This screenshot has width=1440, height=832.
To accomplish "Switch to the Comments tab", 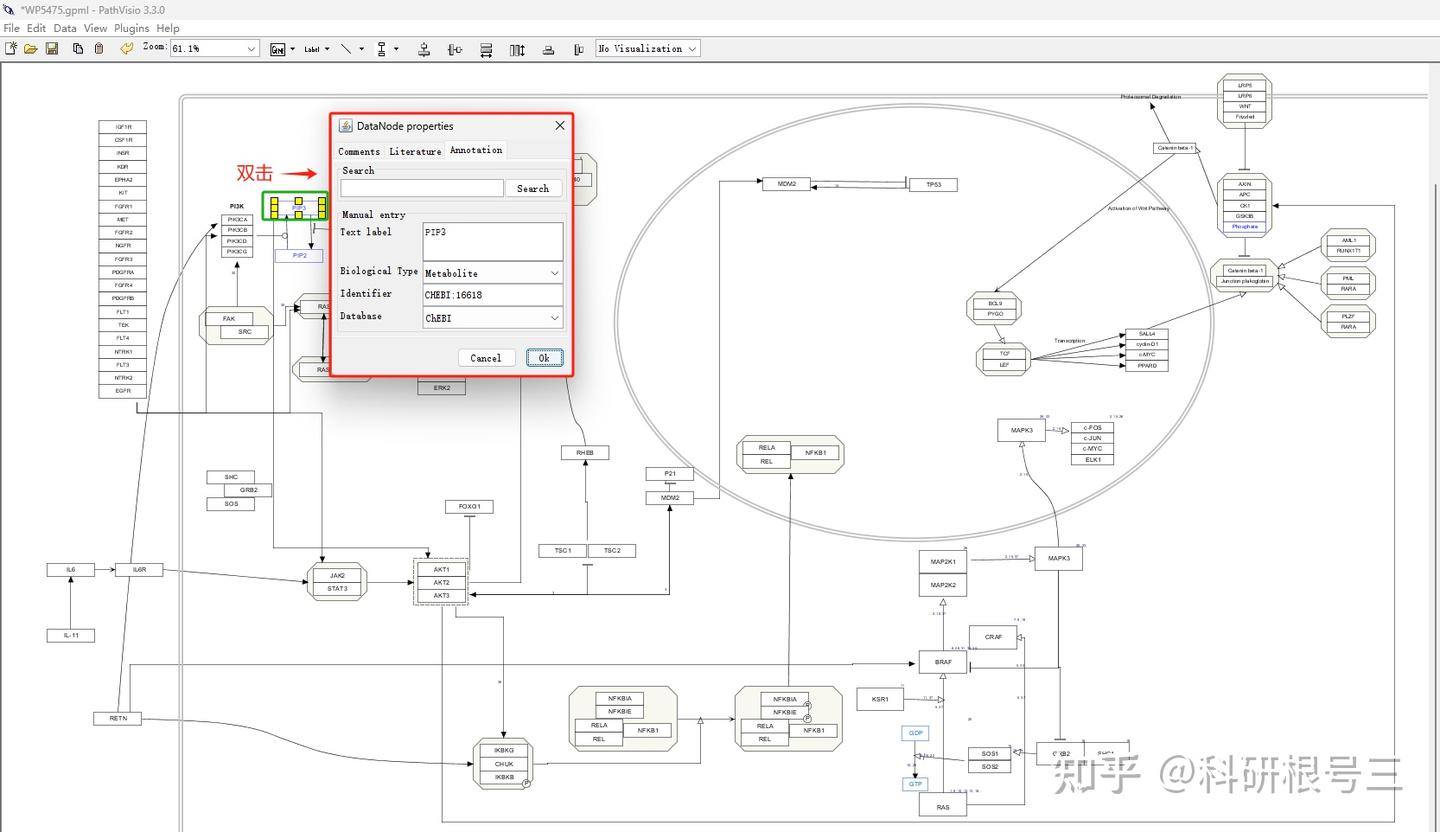I will coord(359,151).
